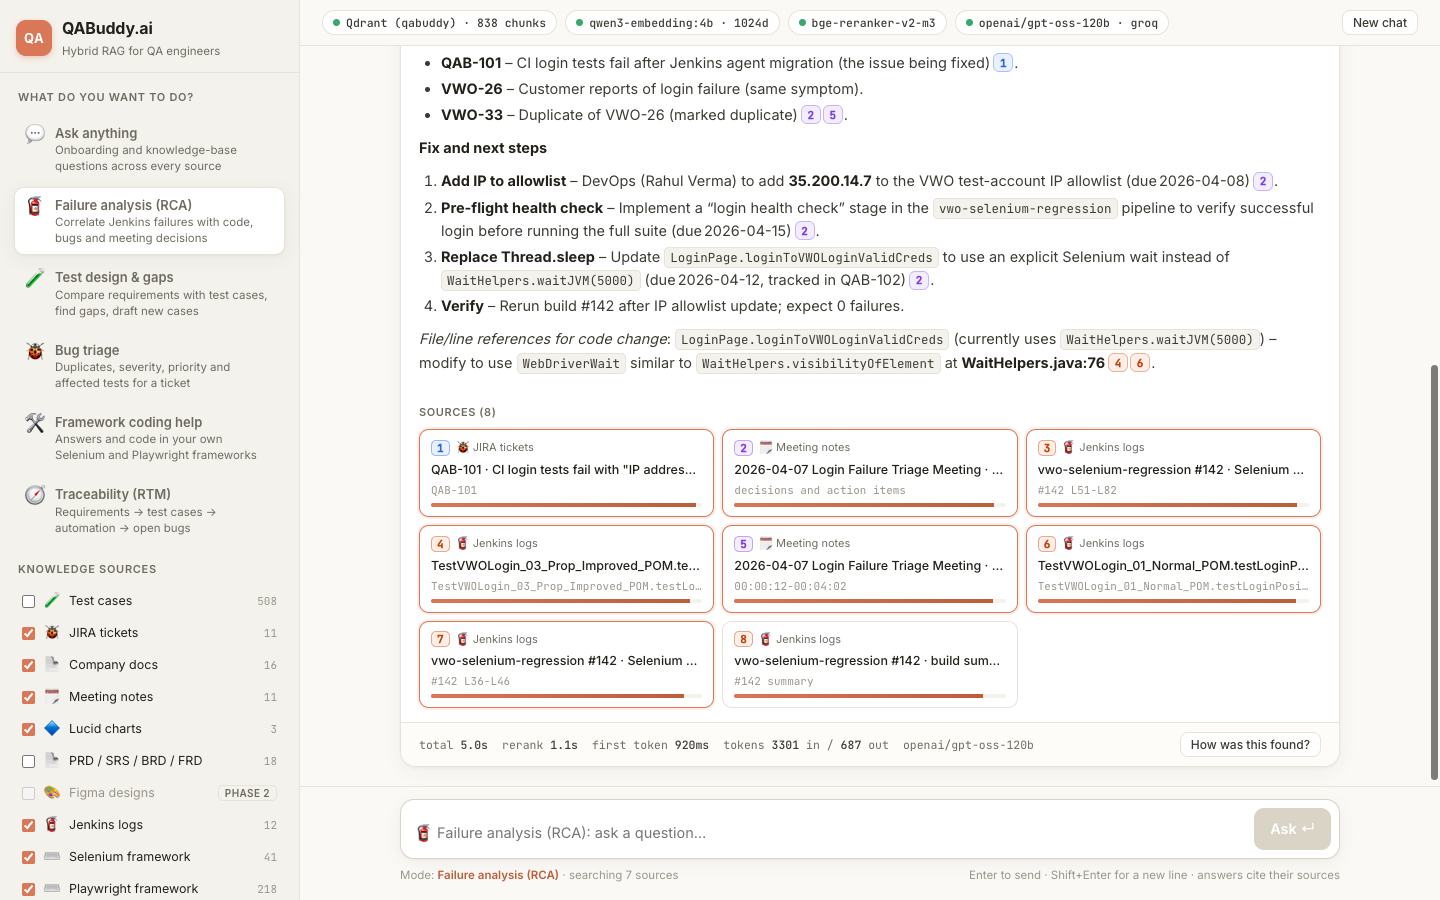1440x900 pixels.
Task: Click the chat vertical scrollbar
Action: click(x=1434, y=572)
